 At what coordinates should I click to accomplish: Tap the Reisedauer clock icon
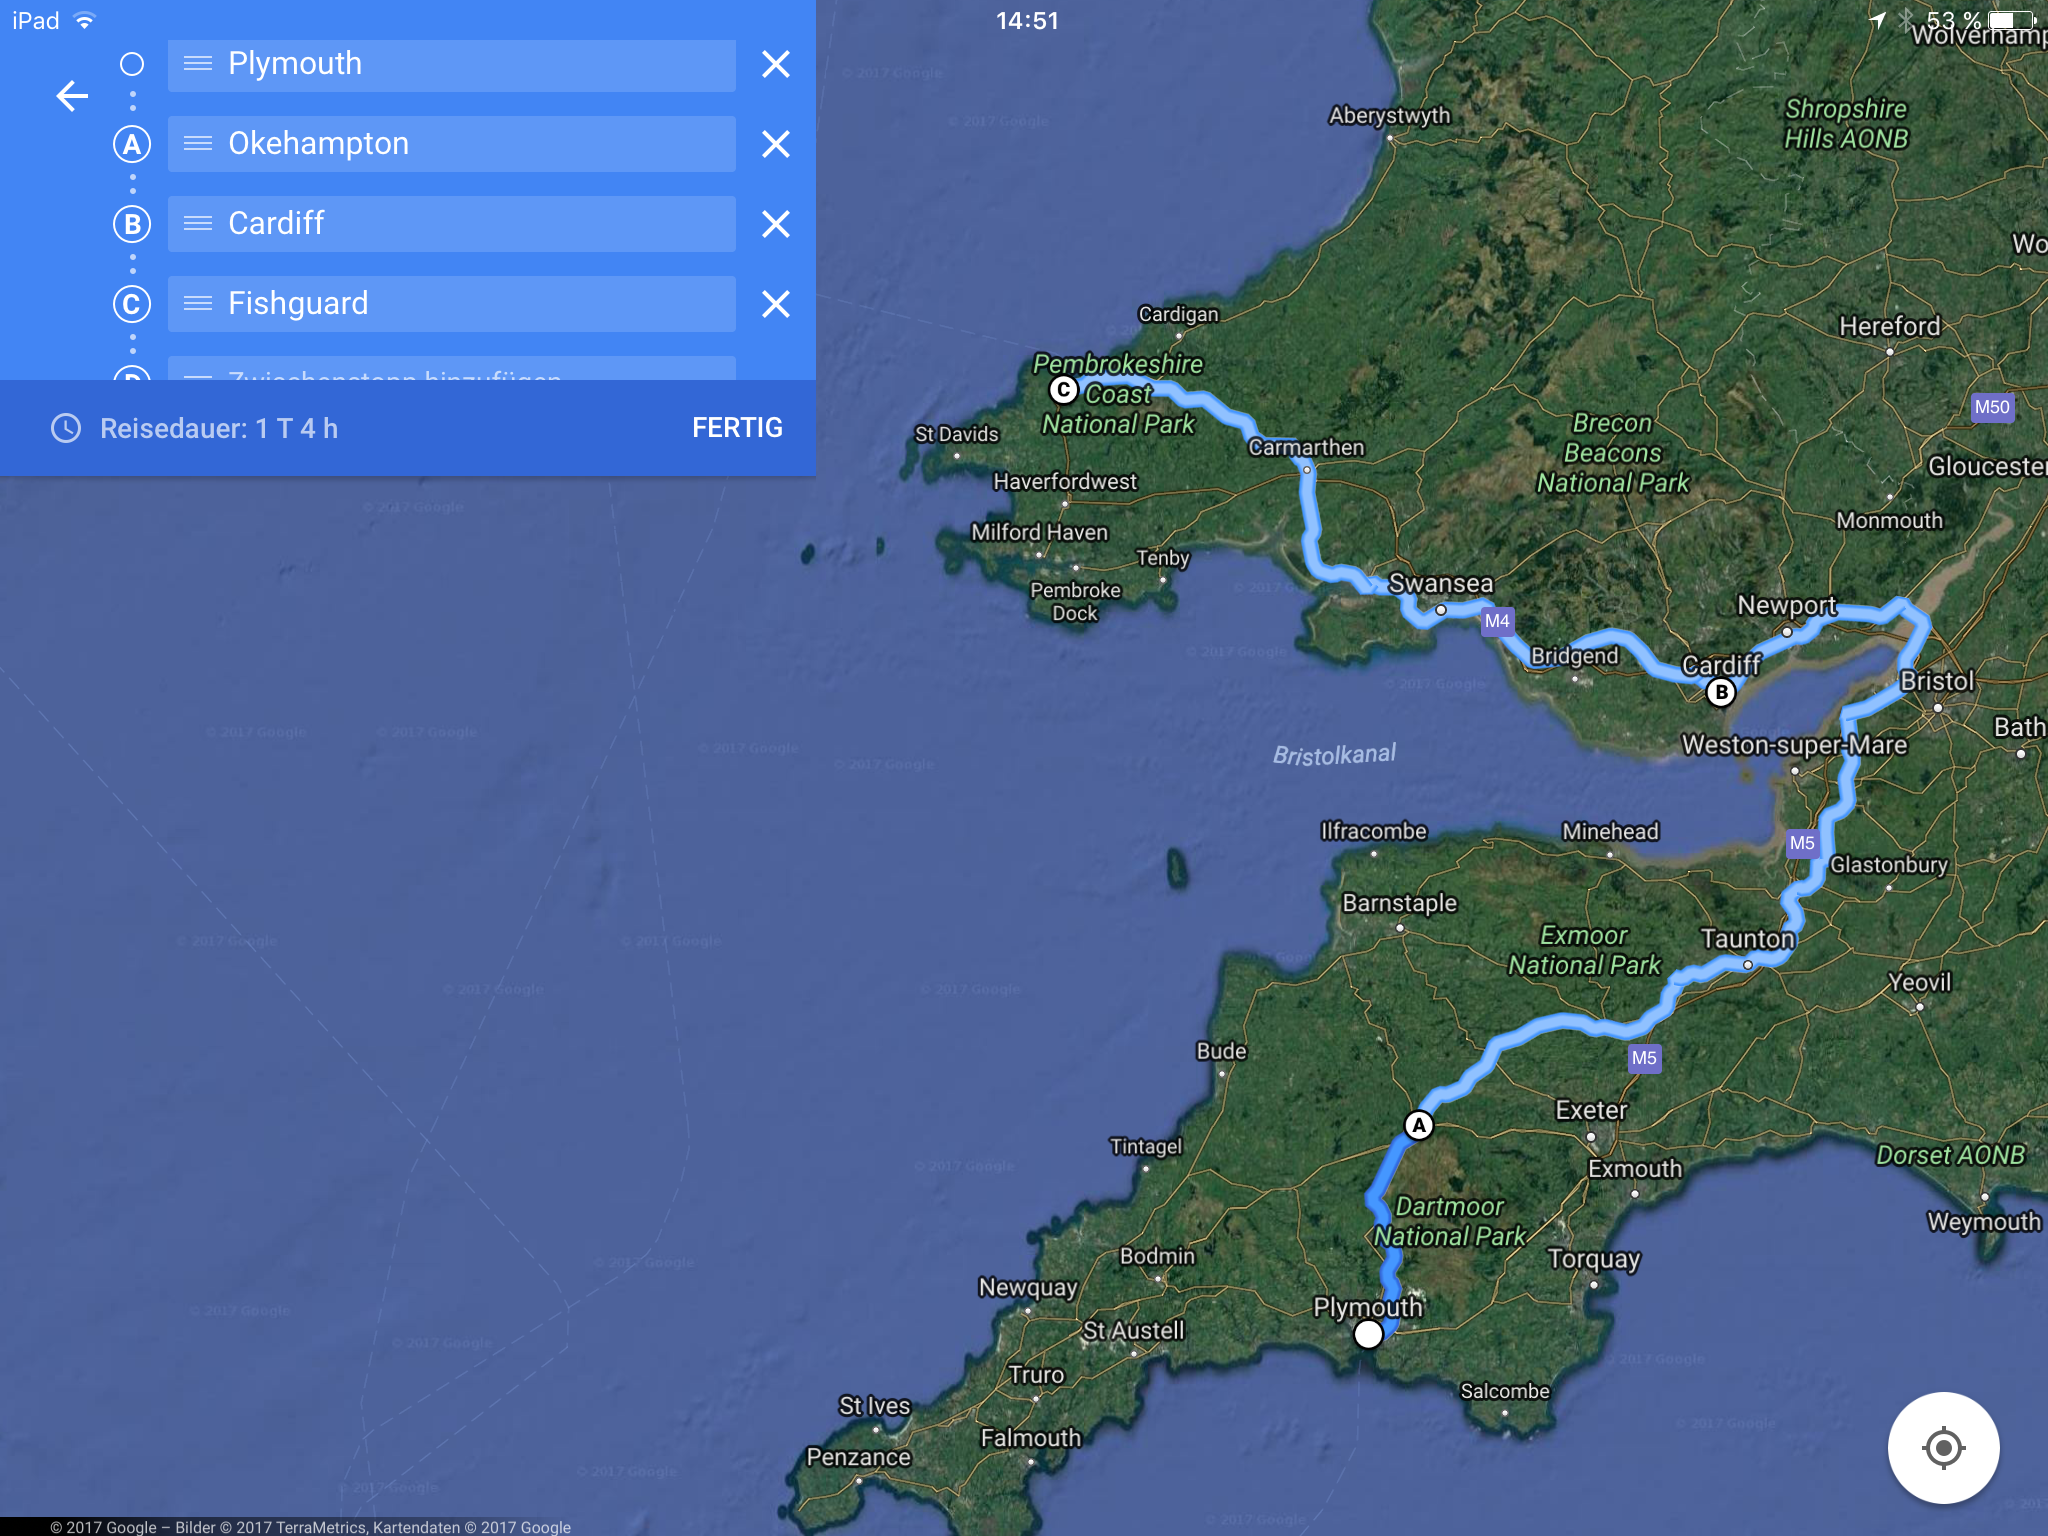(x=66, y=429)
